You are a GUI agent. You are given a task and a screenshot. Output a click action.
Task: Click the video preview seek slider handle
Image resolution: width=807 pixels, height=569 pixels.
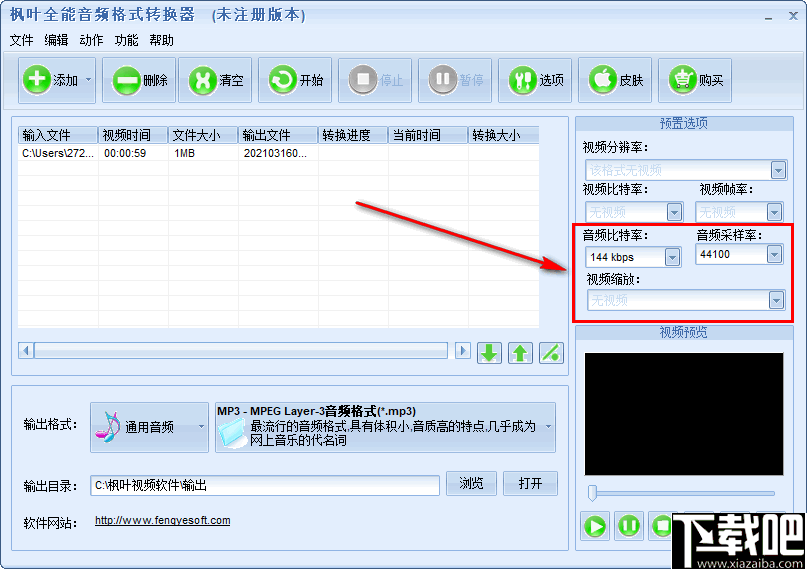pos(592,493)
